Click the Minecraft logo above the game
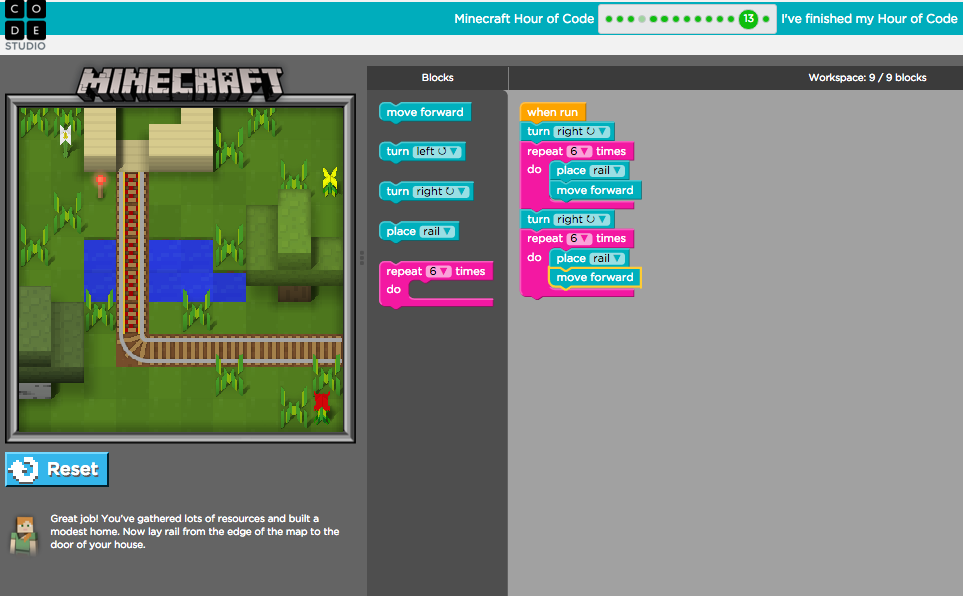 coord(180,83)
